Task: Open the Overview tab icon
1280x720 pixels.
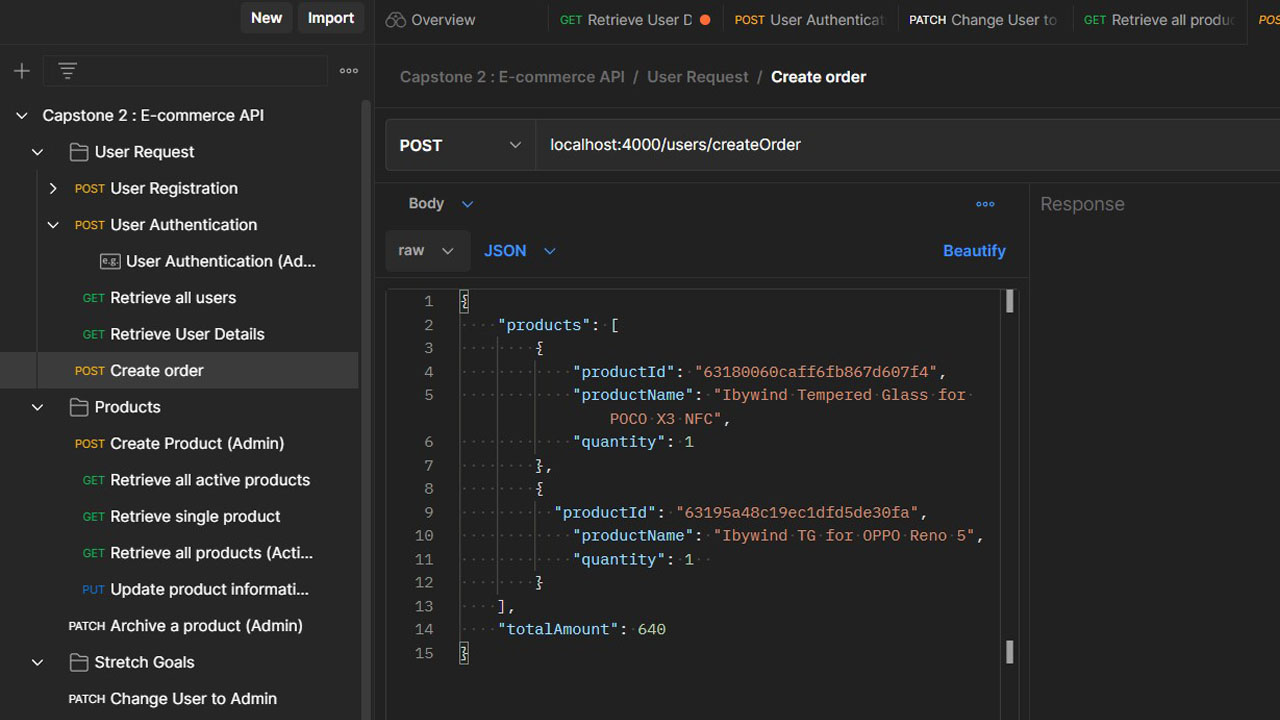Action: (x=396, y=20)
